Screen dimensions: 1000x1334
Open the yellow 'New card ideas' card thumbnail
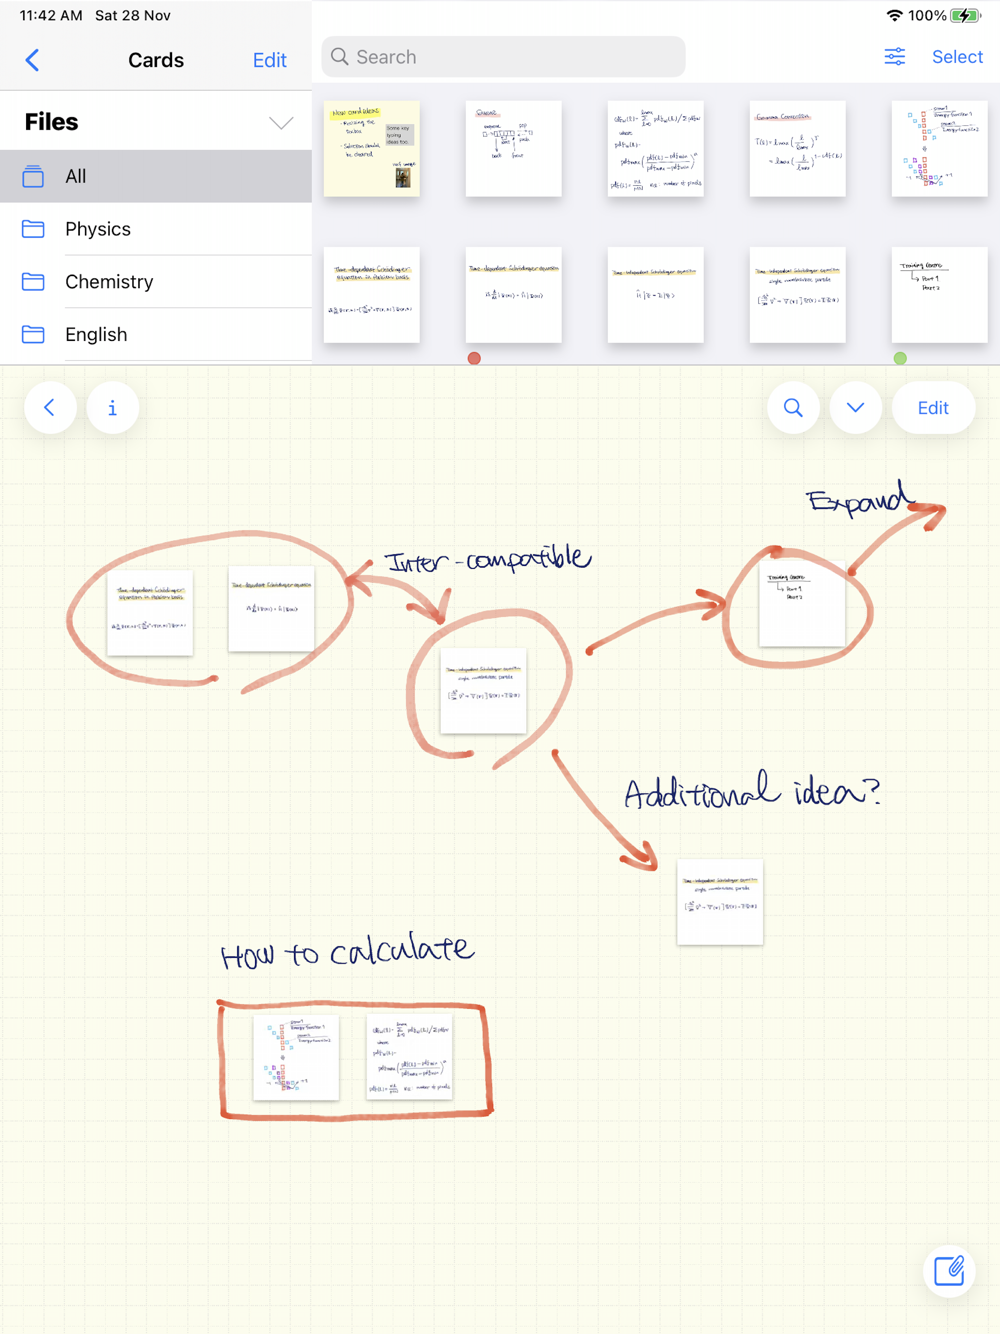coord(372,148)
